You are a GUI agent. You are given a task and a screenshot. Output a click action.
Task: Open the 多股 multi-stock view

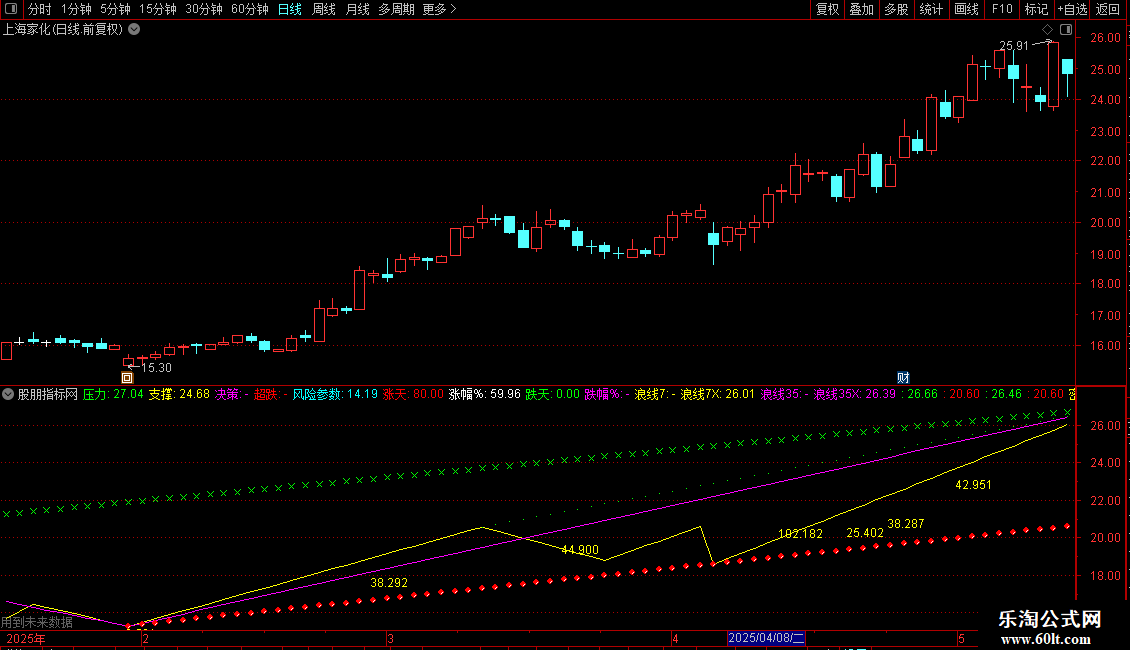pos(896,9)
